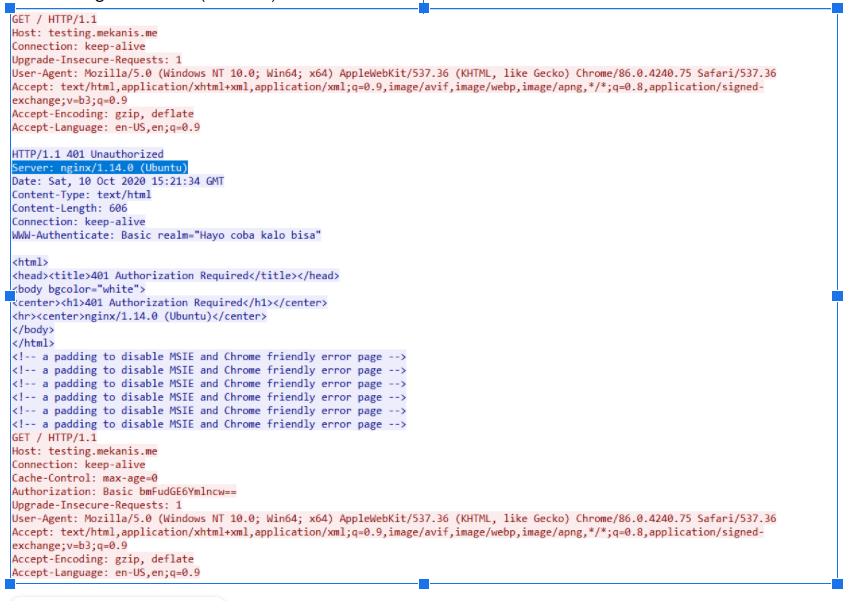The width and height of the screenshot is (849, 601).
Task: Click the <hr><center>nginx/1.14.0 (Ubuntu) line
Action: (x=139, y=316)
